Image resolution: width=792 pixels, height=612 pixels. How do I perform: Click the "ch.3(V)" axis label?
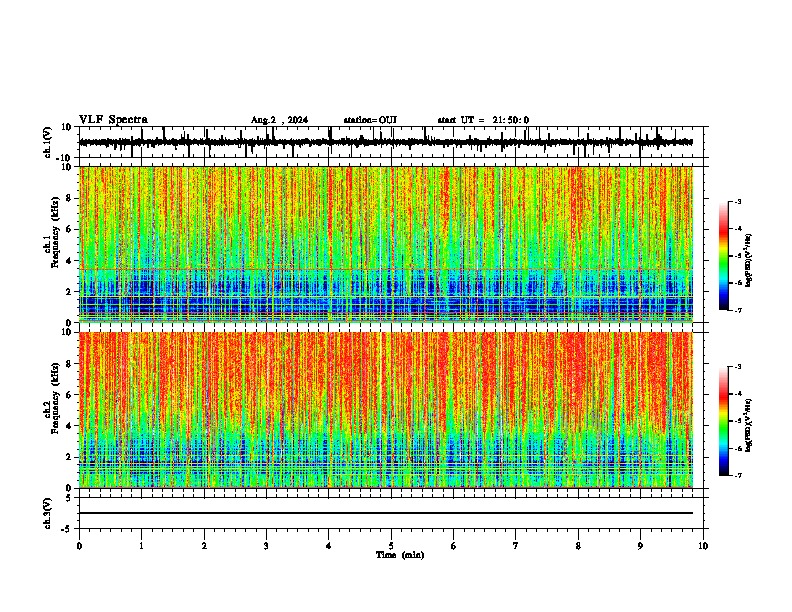point(48,514)
